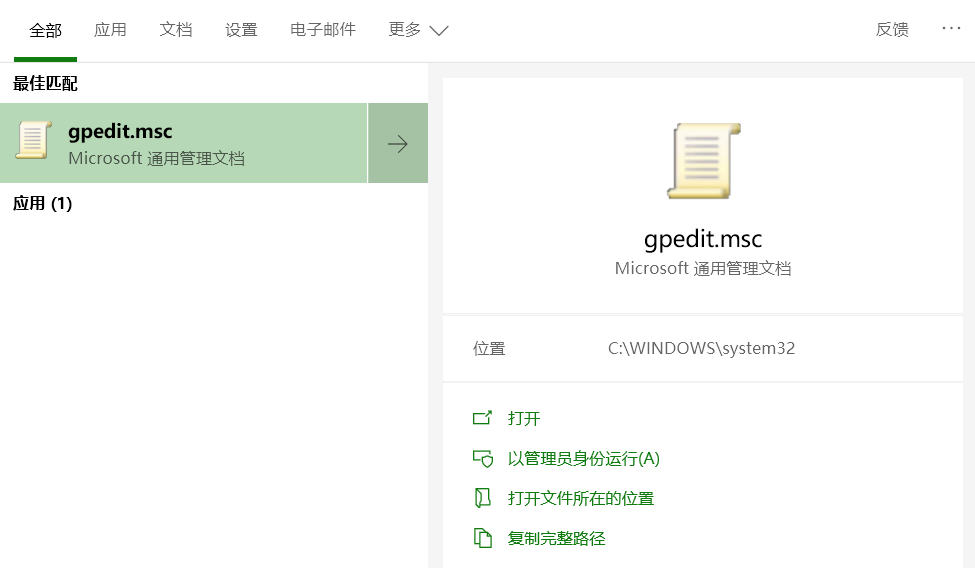Select the 设置 tab
This screenshot has width=975, height=568.
coord(241,30)
